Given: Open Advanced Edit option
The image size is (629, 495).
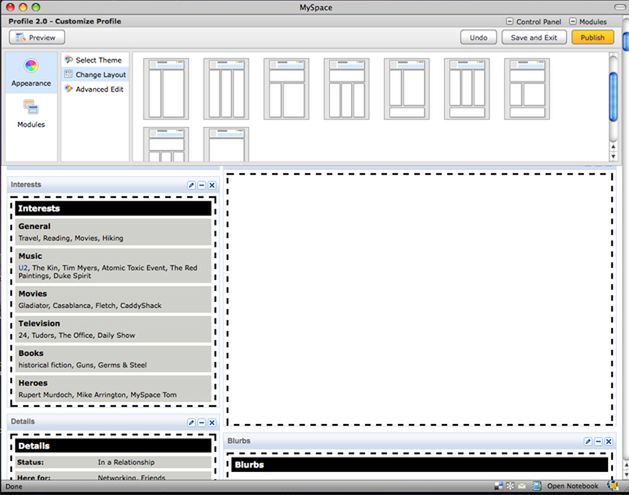Looking at the screenshot, I should 99,89.
